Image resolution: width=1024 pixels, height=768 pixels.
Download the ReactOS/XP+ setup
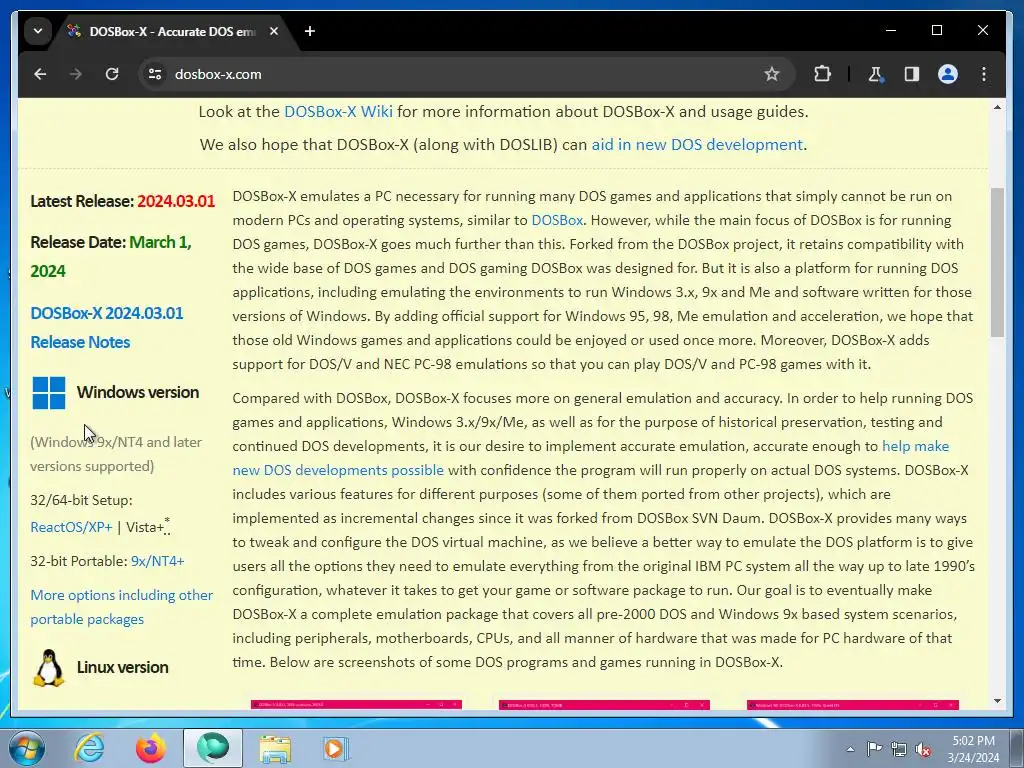tap(71, 527)
